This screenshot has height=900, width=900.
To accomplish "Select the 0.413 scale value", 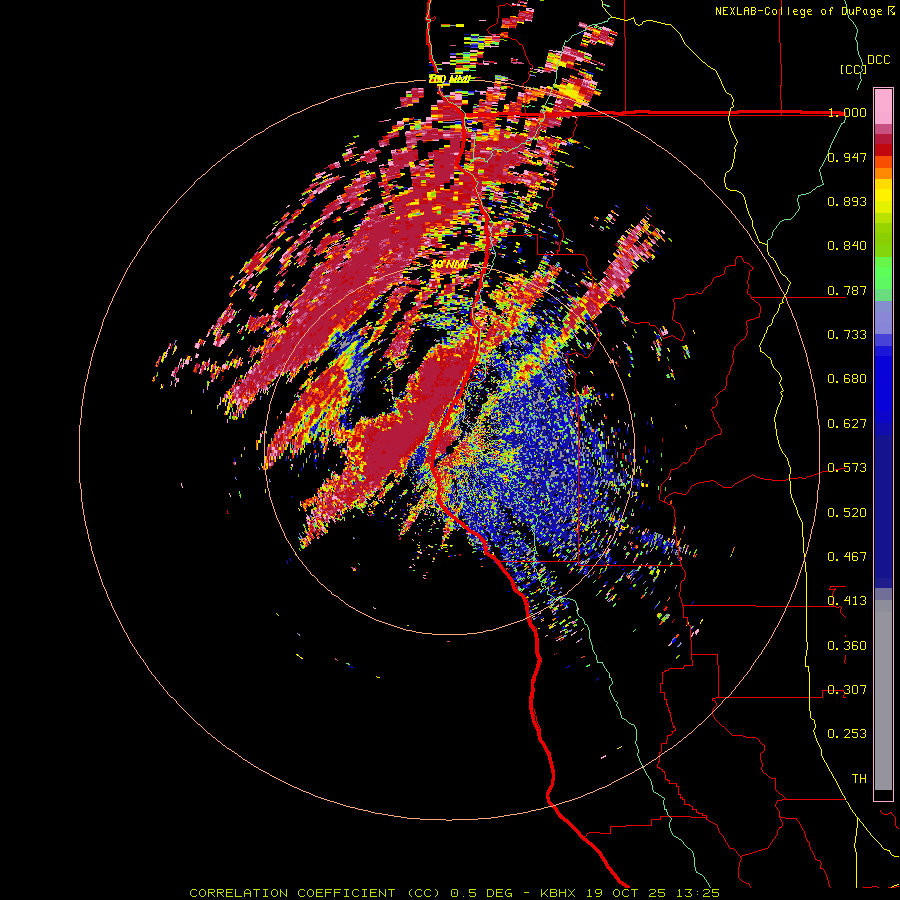I will pyautogui.click(x=847, y=601).
